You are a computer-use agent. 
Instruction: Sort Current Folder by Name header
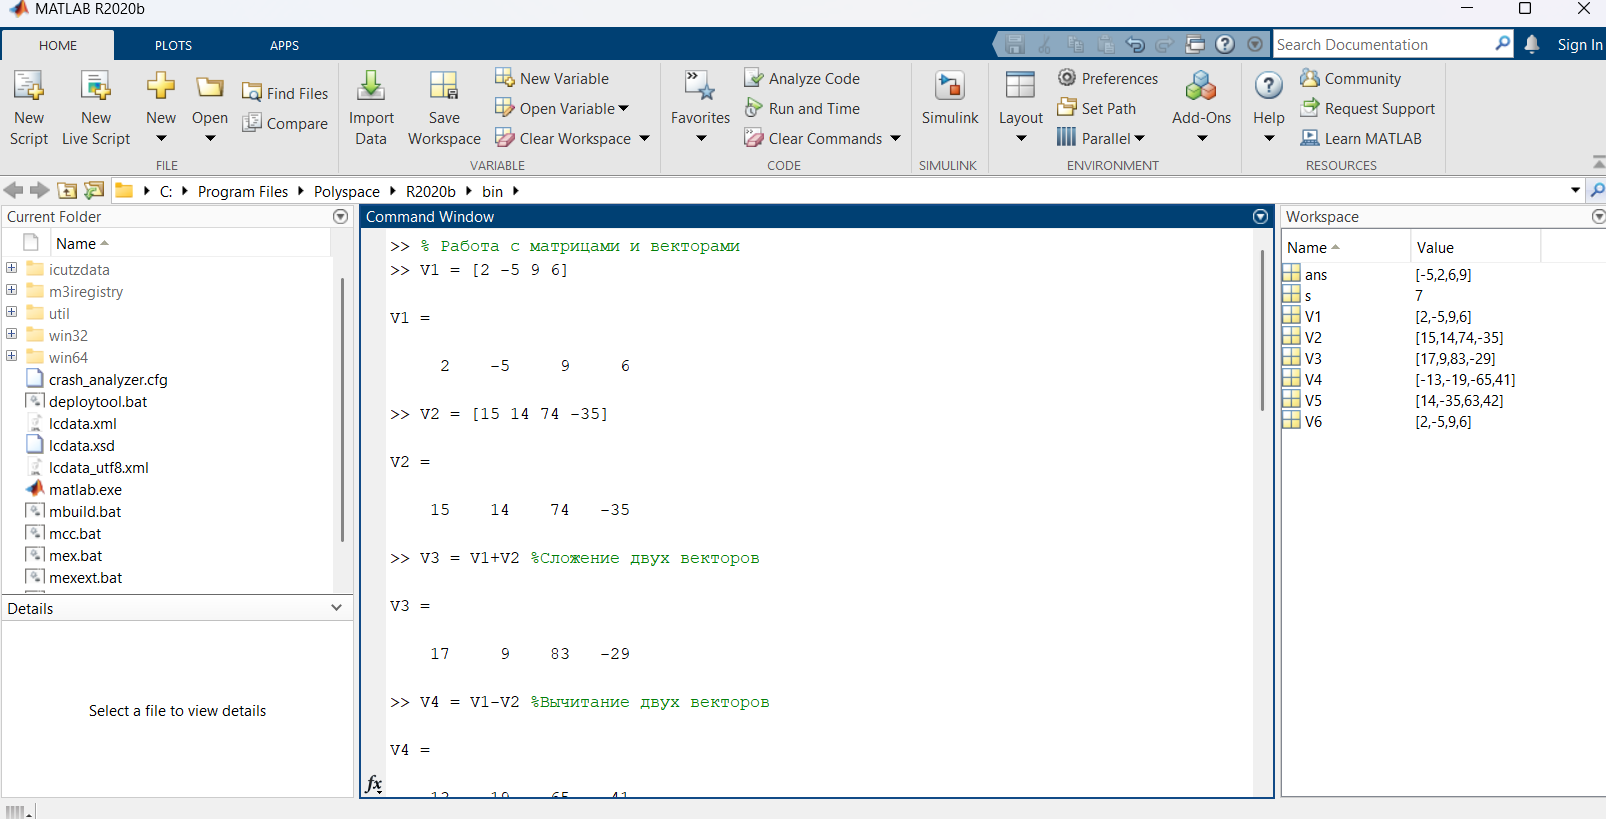[190, 243]
